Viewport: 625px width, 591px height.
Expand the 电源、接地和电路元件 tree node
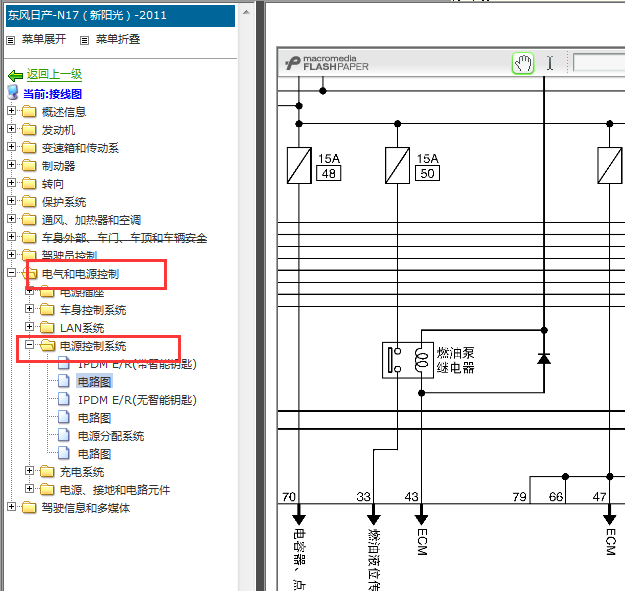[29, 488]
